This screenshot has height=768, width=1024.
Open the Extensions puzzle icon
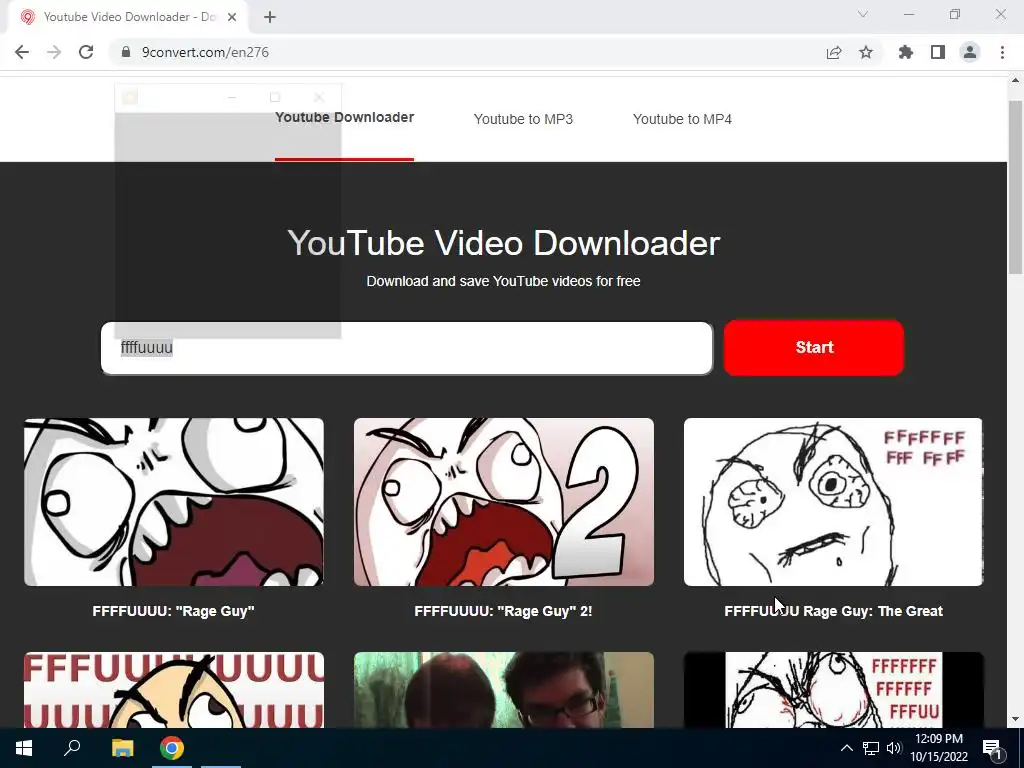pyautogui.click(x=906, y=52)
